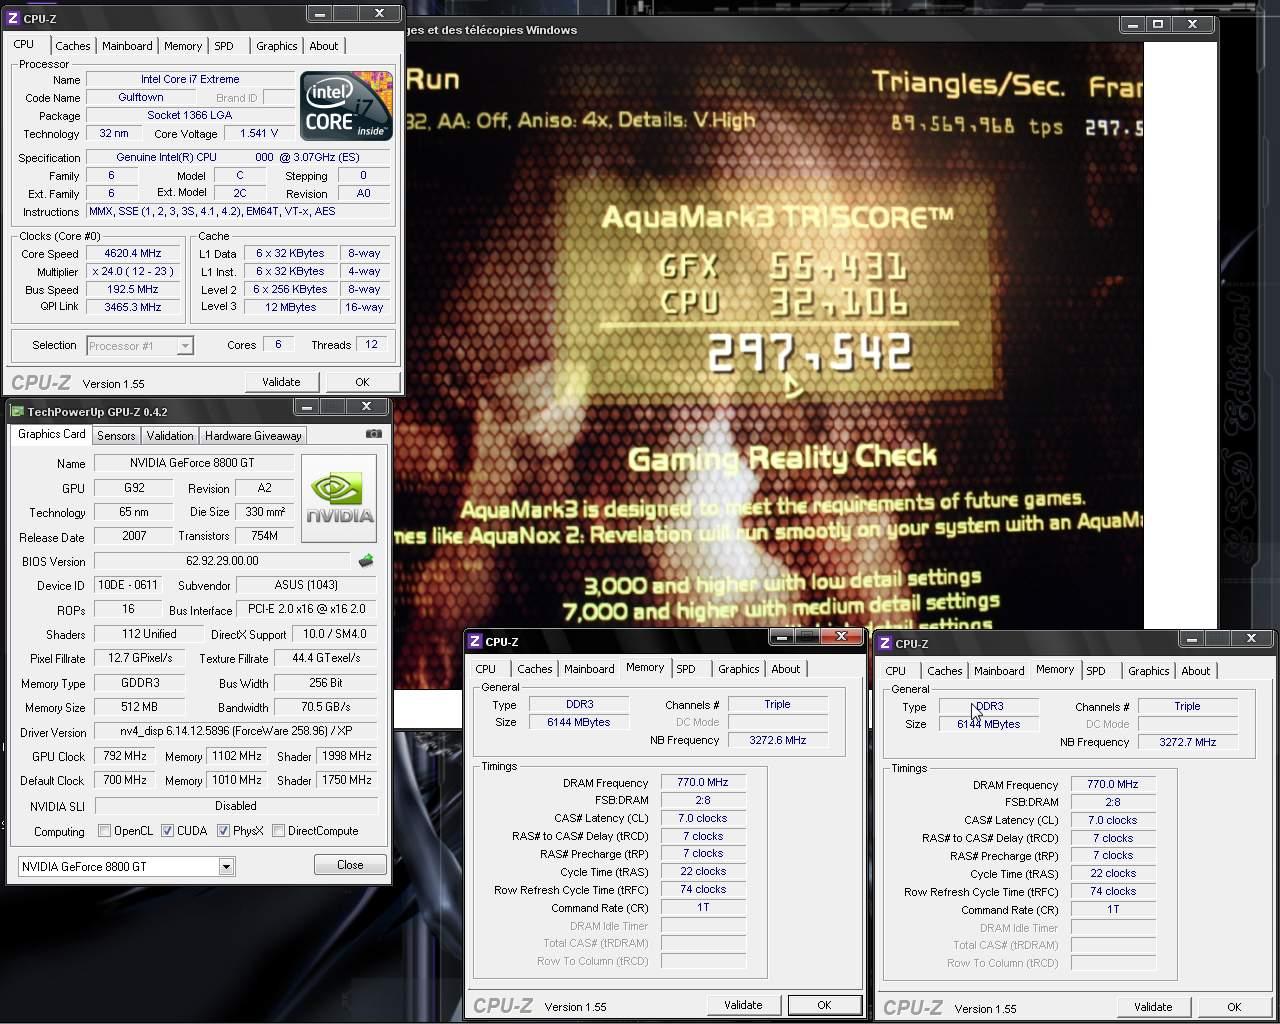Screen dimensions: 1280x1024
Task: Click the Intel Core i7 logo in CPU-Z
Action: click(x=346, y=106)
